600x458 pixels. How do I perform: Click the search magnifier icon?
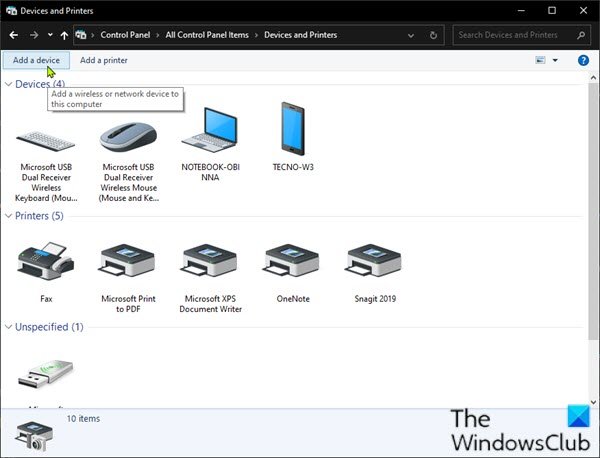click(x=581, y=35)
